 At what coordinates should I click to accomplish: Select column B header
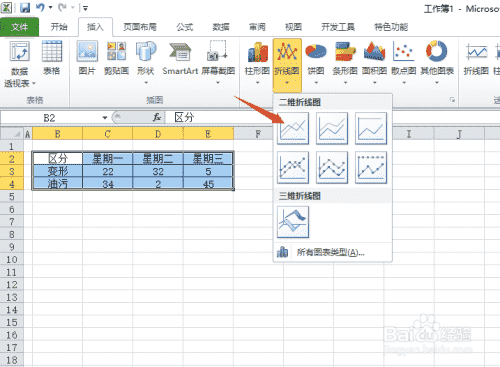point(57,134)
